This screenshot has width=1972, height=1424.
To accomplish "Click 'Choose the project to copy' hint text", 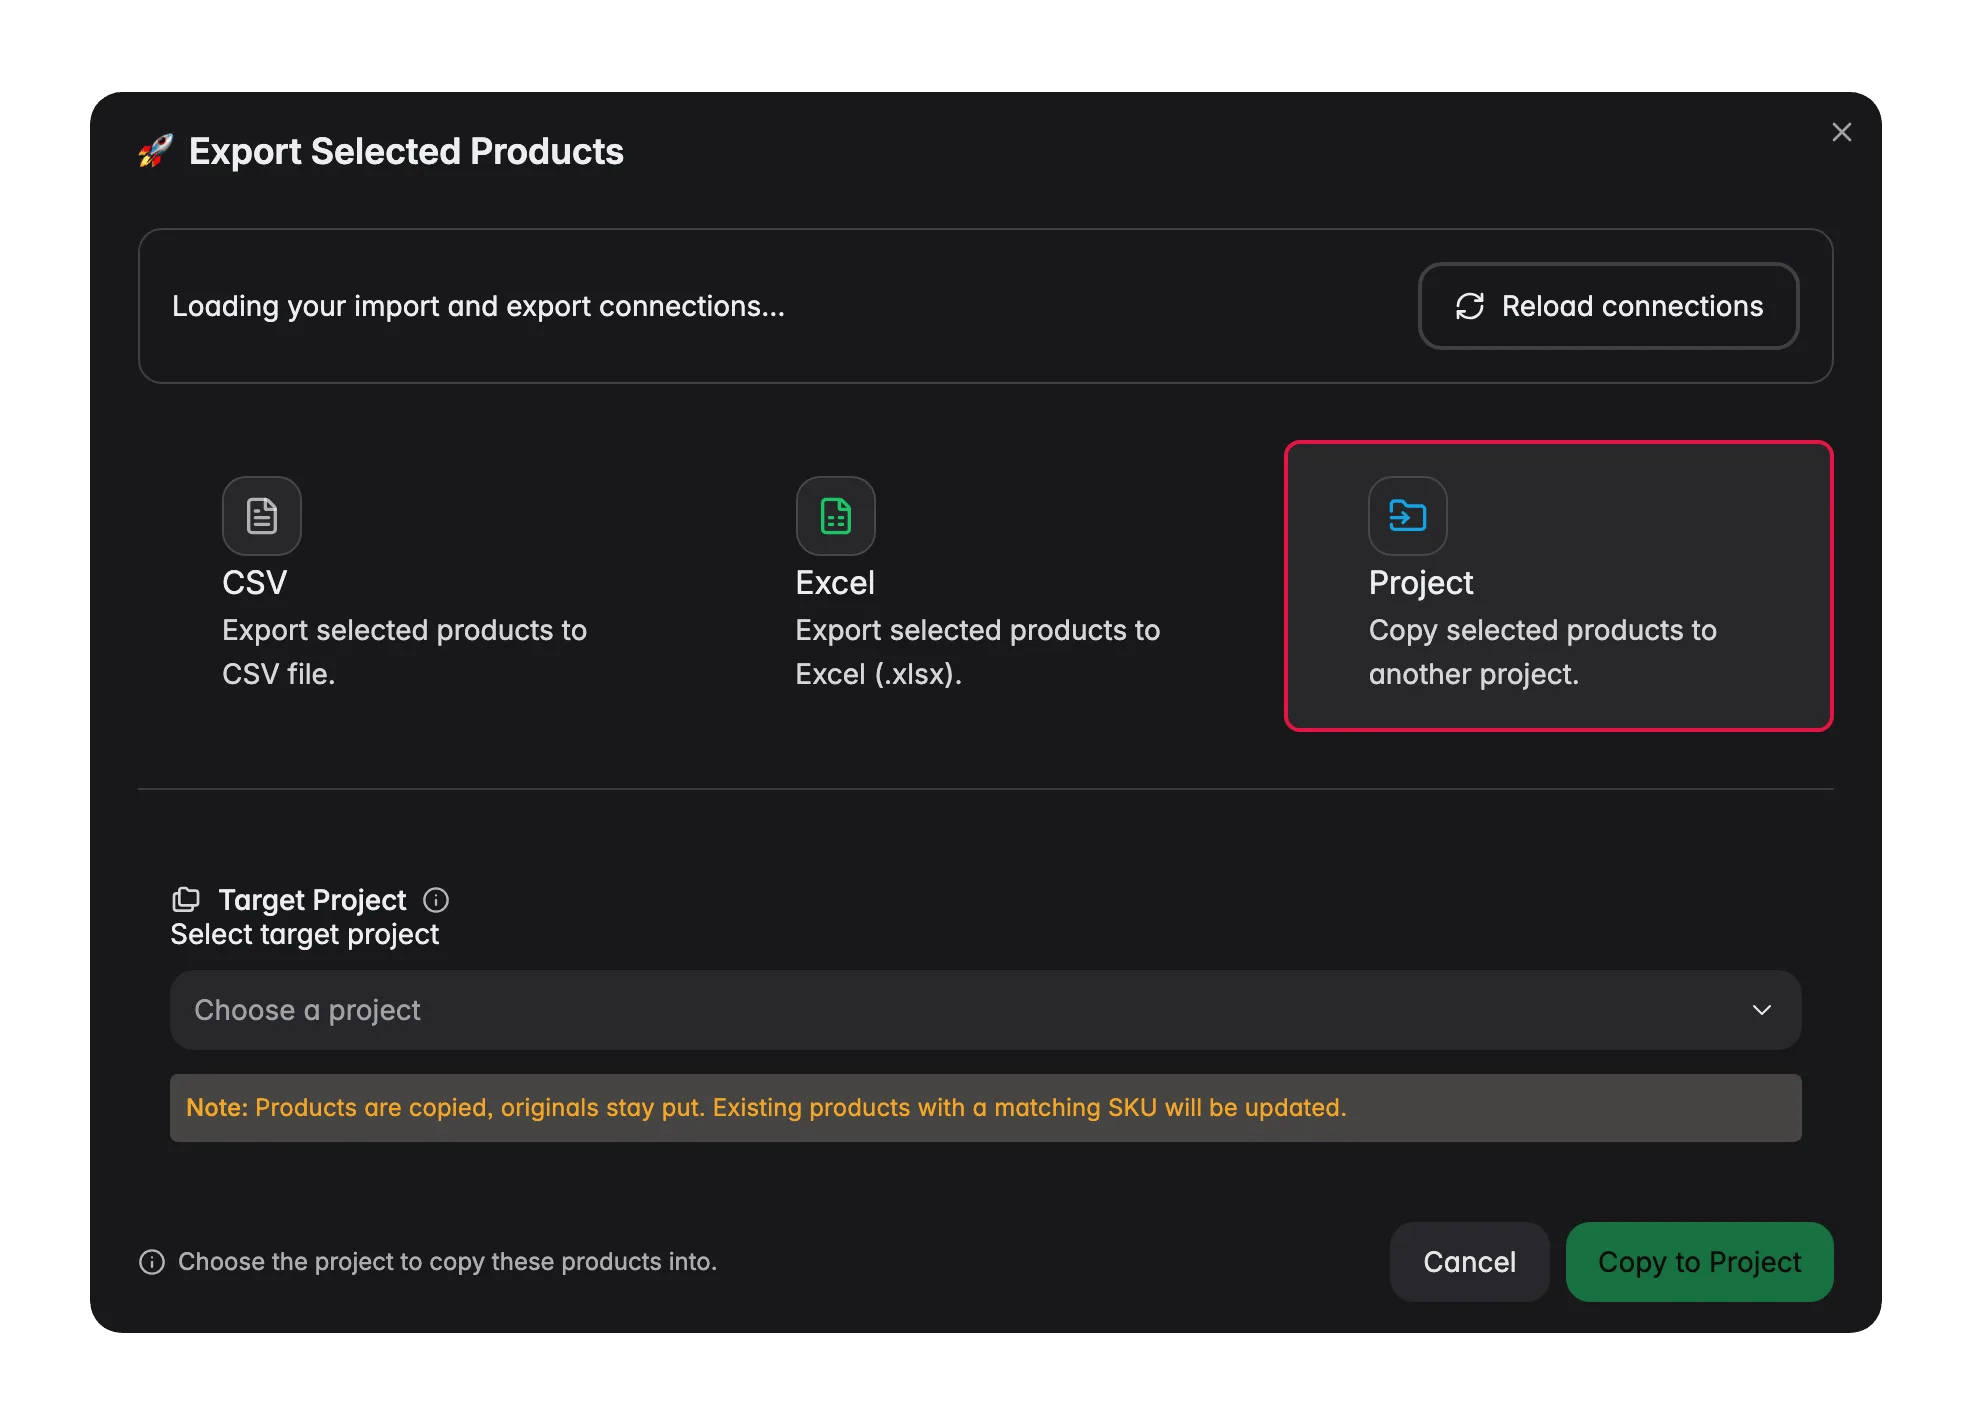I will pos(448,1262).
